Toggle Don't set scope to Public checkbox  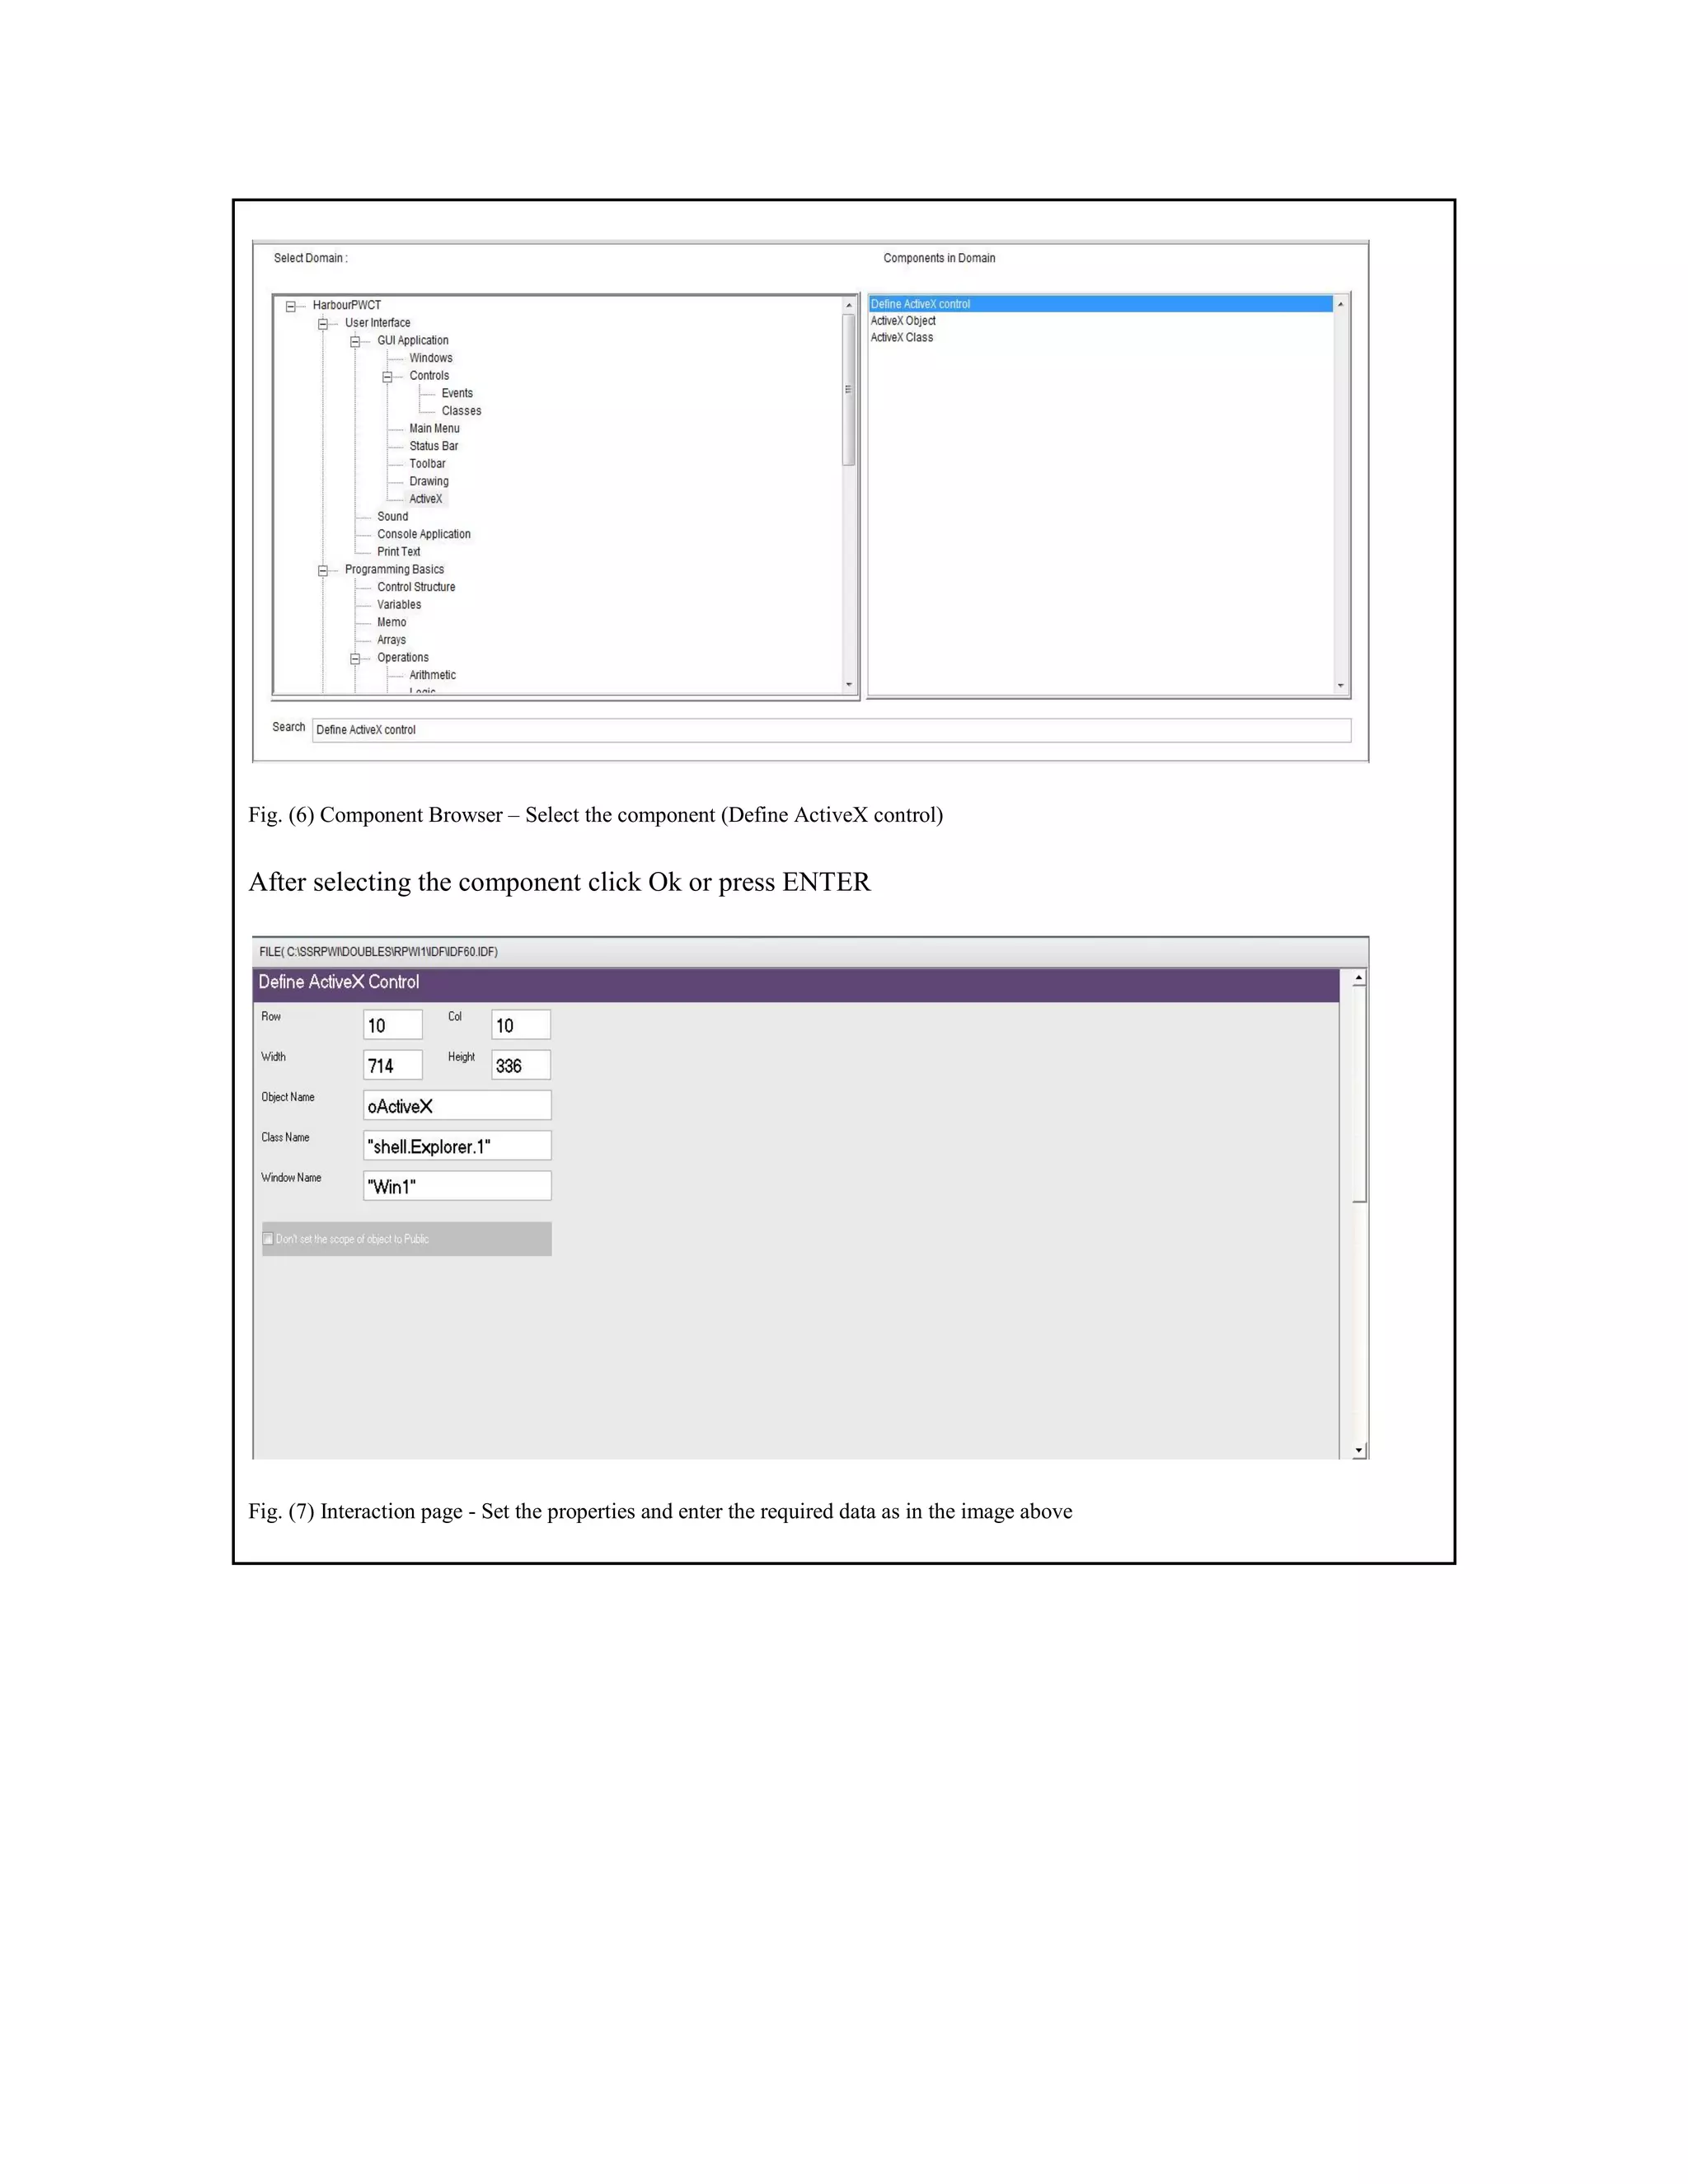(268, 1239)
